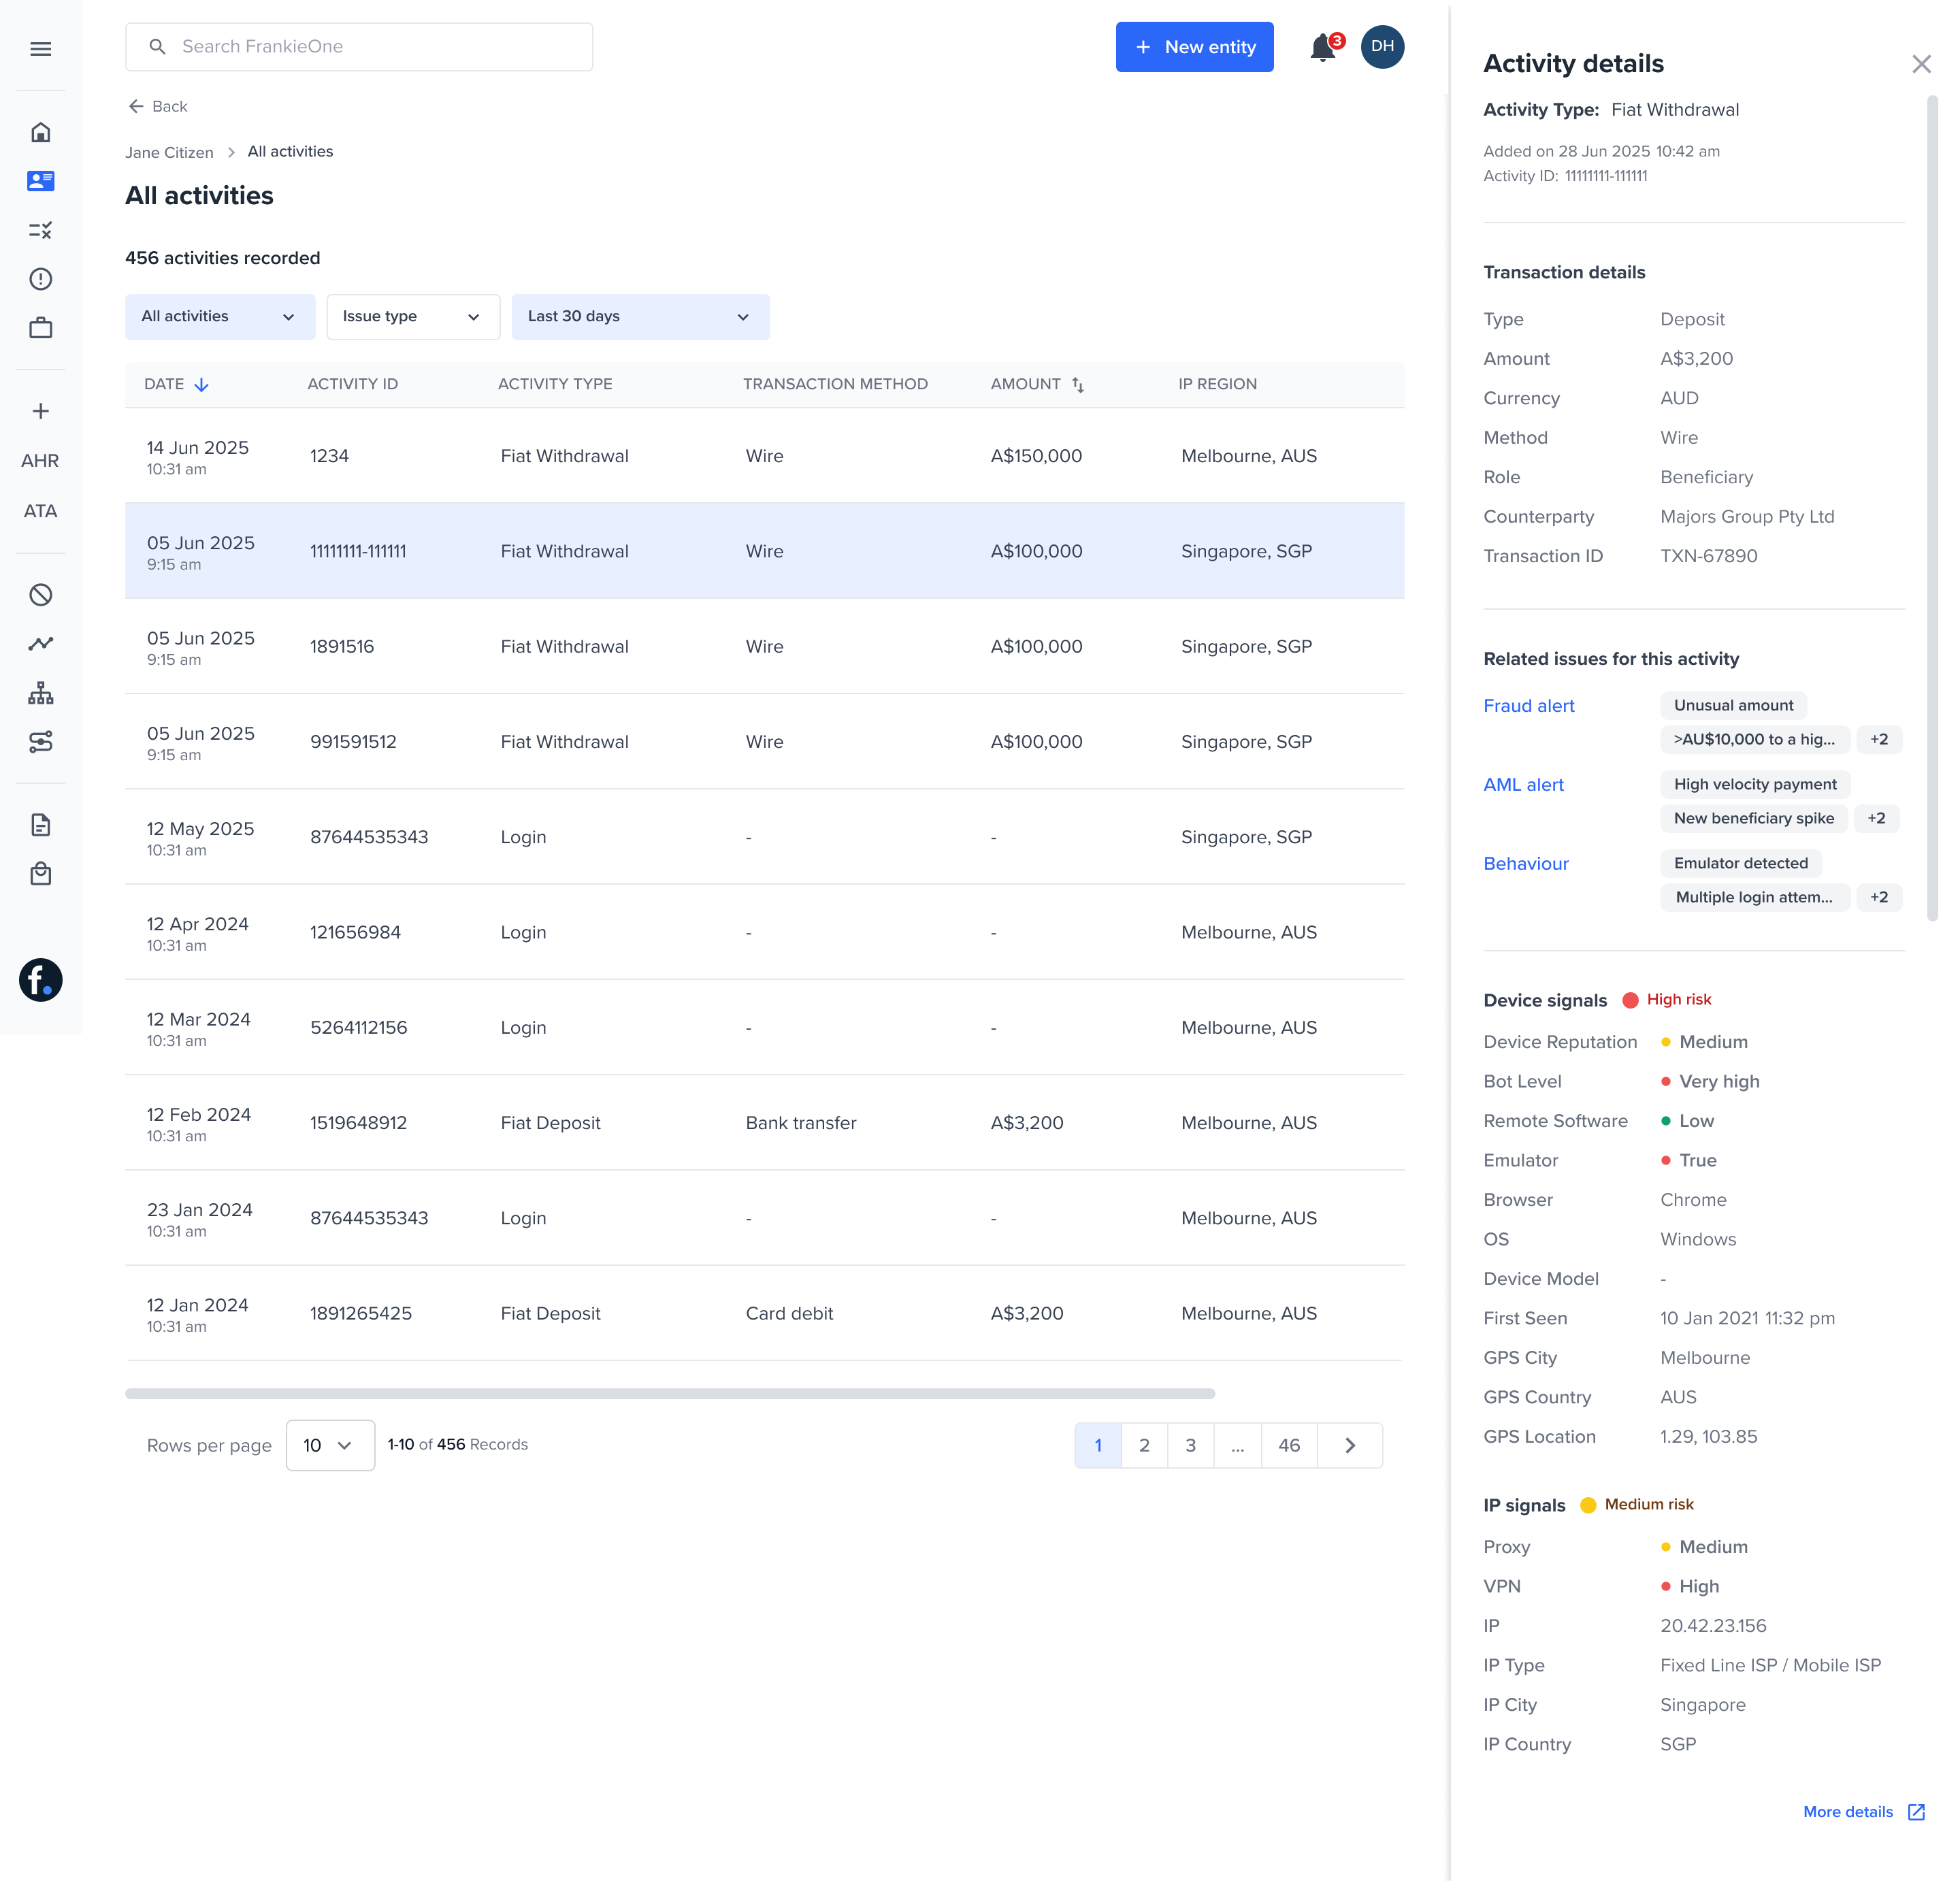Click the blocked circle icon in sidebar
Viewport: 1960px width, 1881px height.
pos(40,595)
